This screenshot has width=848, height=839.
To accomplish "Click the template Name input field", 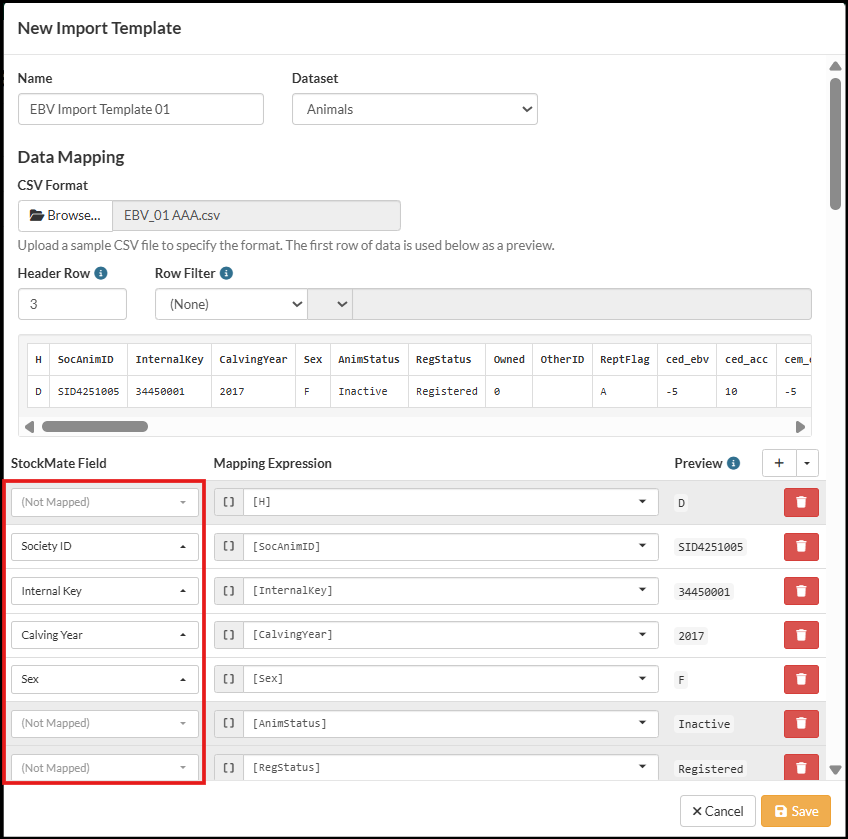I will coord(141,109).
